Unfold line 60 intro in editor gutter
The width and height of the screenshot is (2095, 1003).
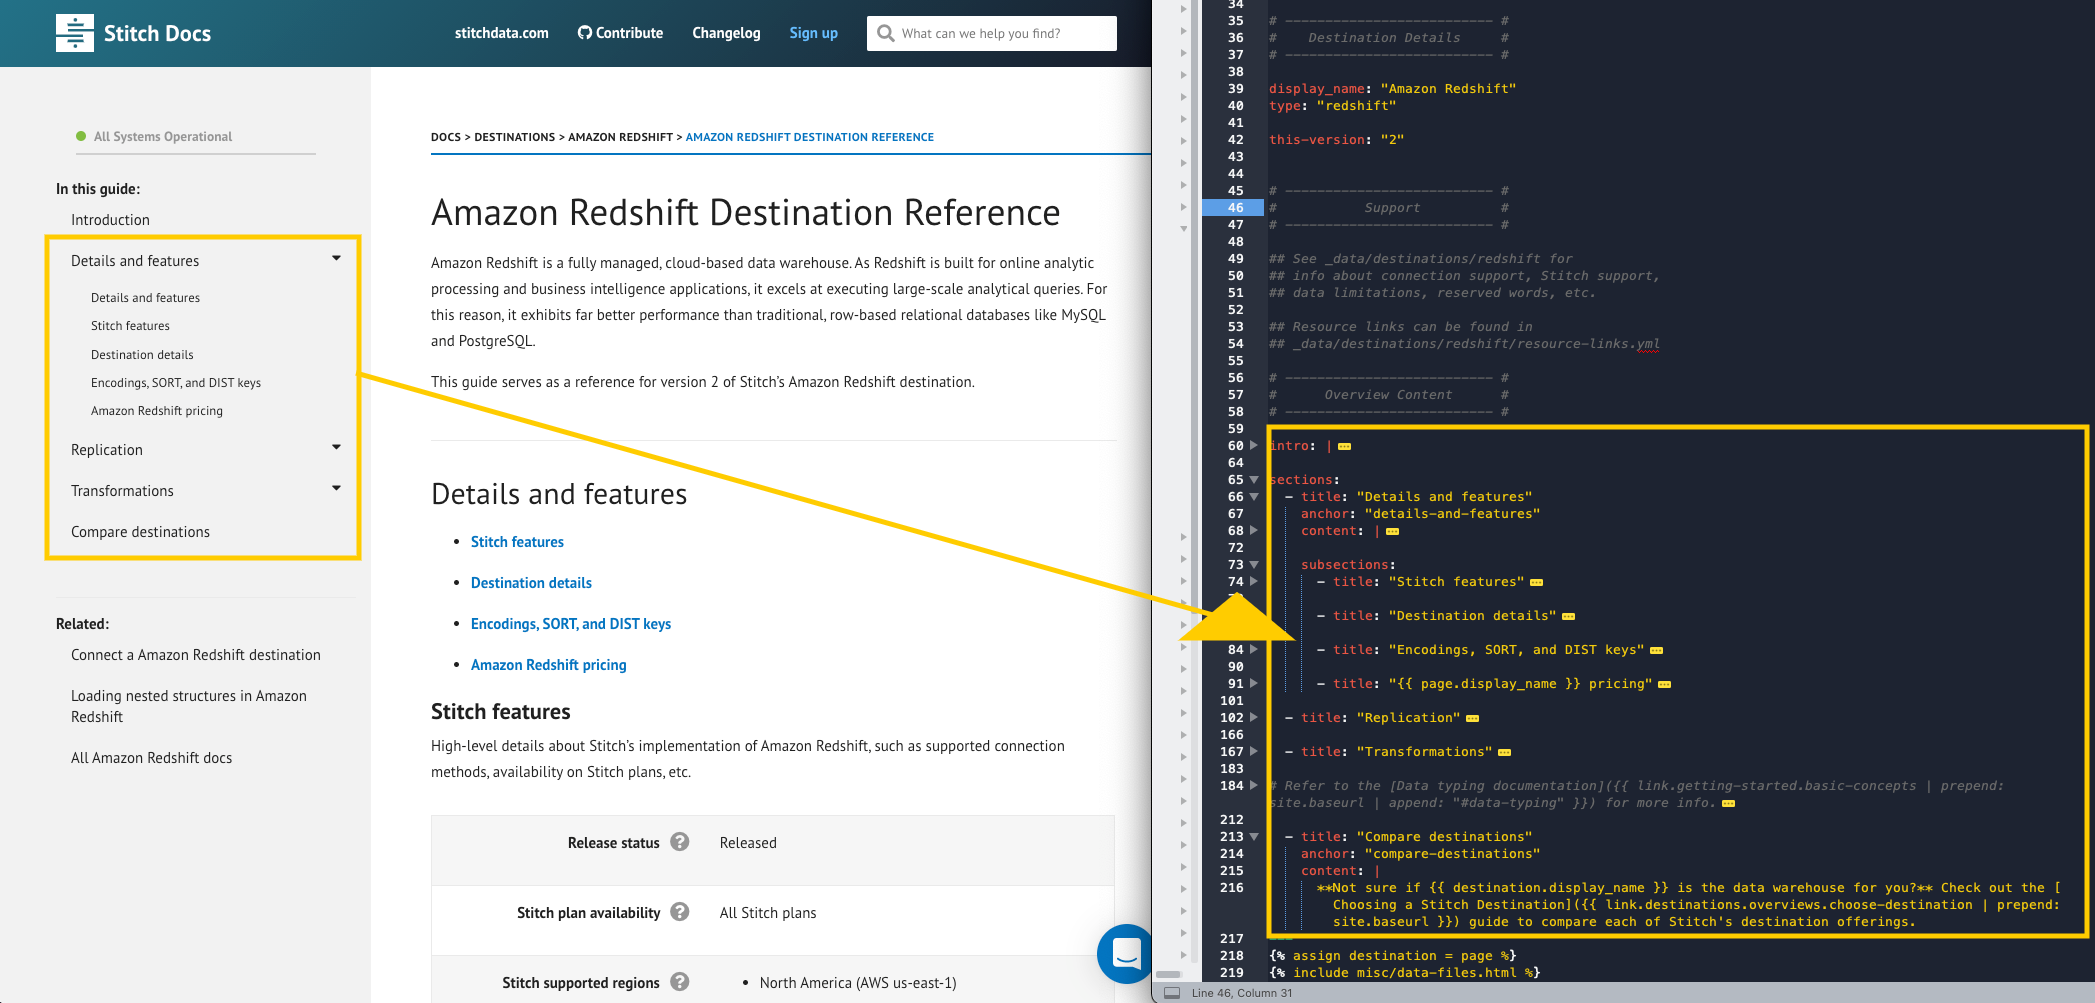tap(1254, 445)
